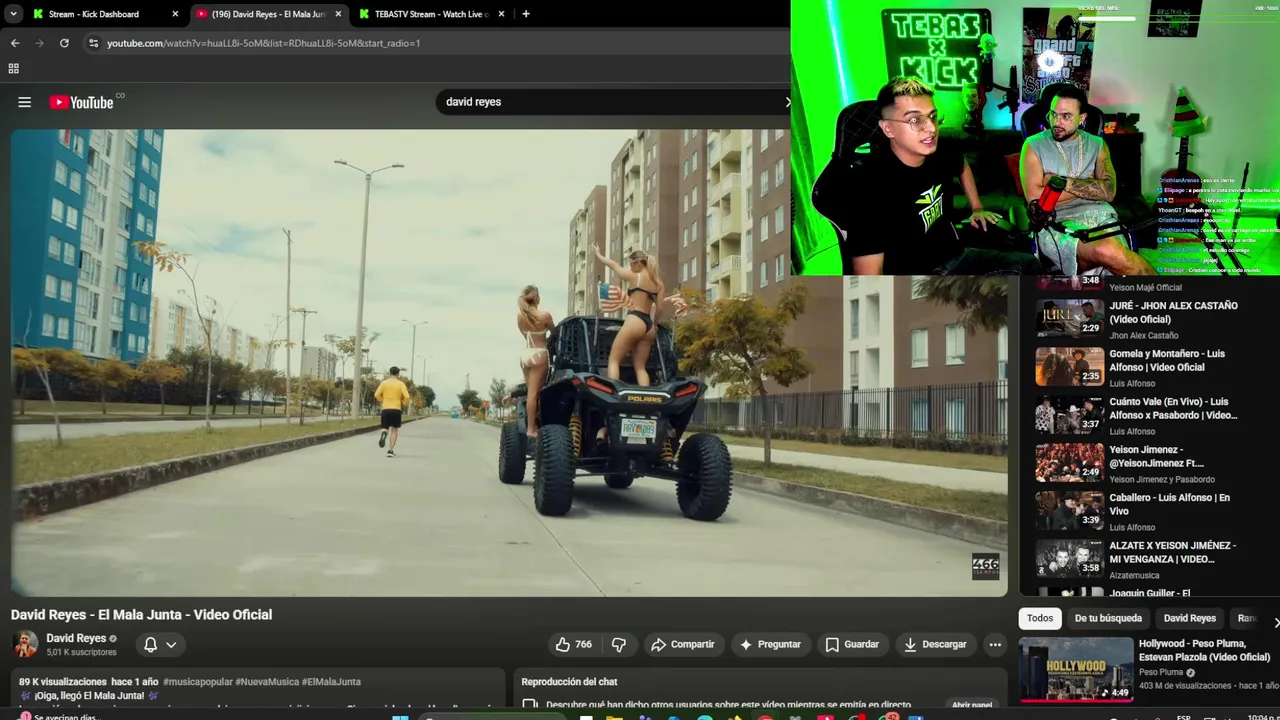This screenshot has width=1280, height=720.
Task: Click the video title 'David Reyes - El Mala Junta'
Action: click(x=141, y=615)
